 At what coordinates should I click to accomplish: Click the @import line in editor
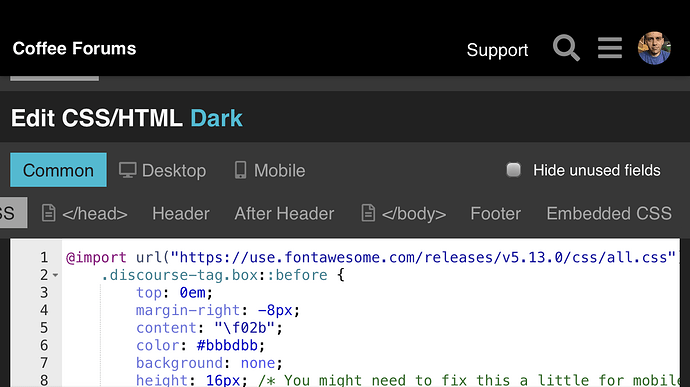(x=371, y=257)
